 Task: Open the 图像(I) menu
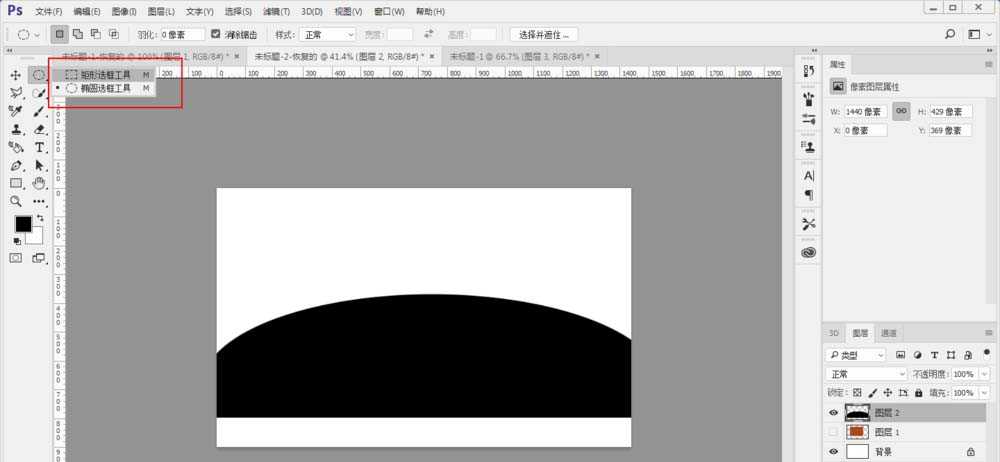pos(124,11)
